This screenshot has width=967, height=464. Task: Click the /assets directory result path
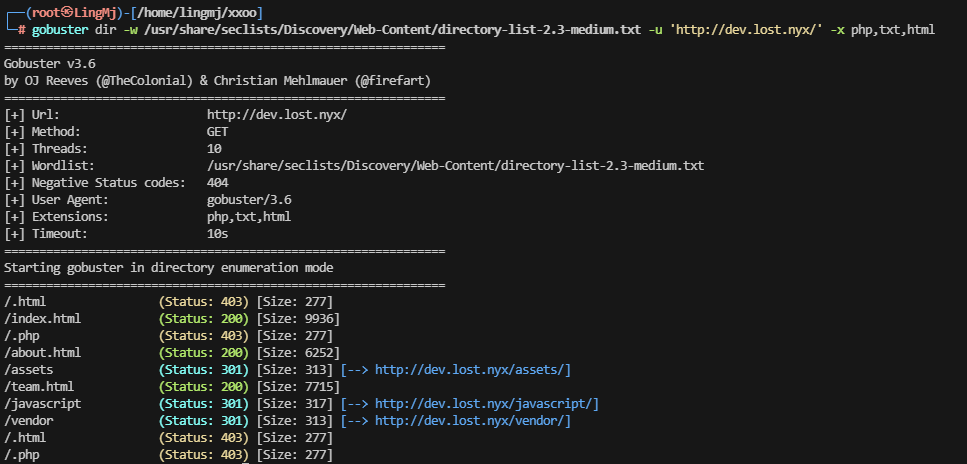[x=29, y=370]
